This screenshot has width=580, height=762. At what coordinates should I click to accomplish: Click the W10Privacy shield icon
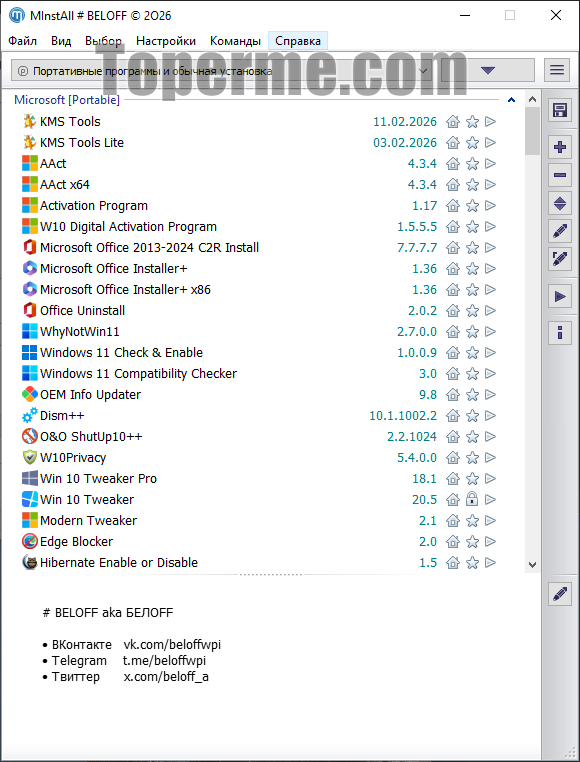(x=30, y=457)
